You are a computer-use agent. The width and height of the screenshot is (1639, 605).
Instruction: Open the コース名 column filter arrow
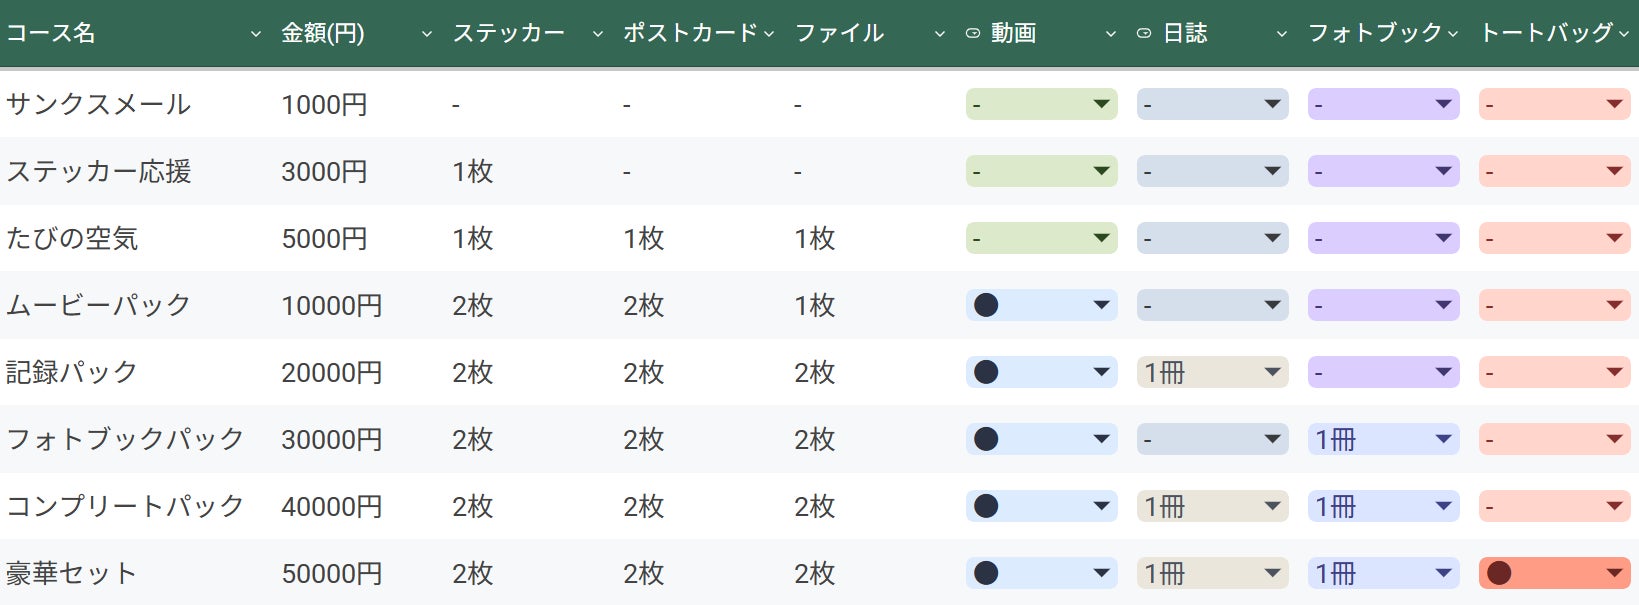click(x=256, y=34)
